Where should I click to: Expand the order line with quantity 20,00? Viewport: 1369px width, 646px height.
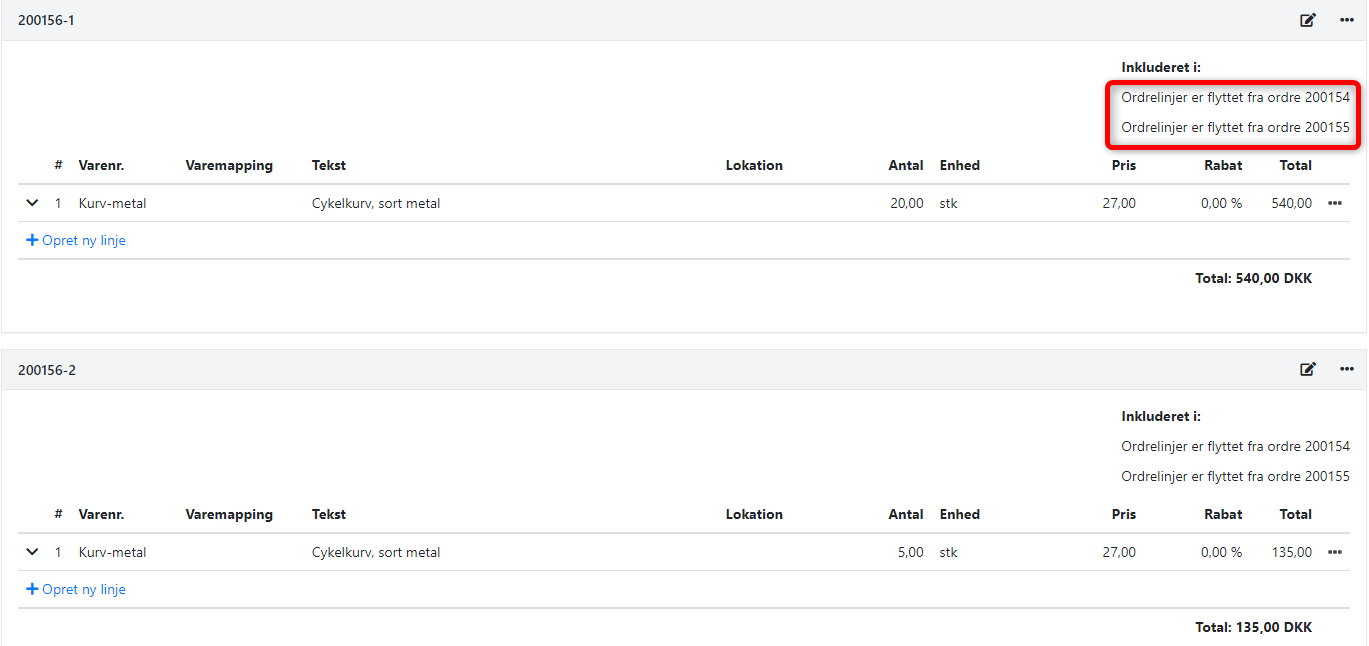click(32, 203)
